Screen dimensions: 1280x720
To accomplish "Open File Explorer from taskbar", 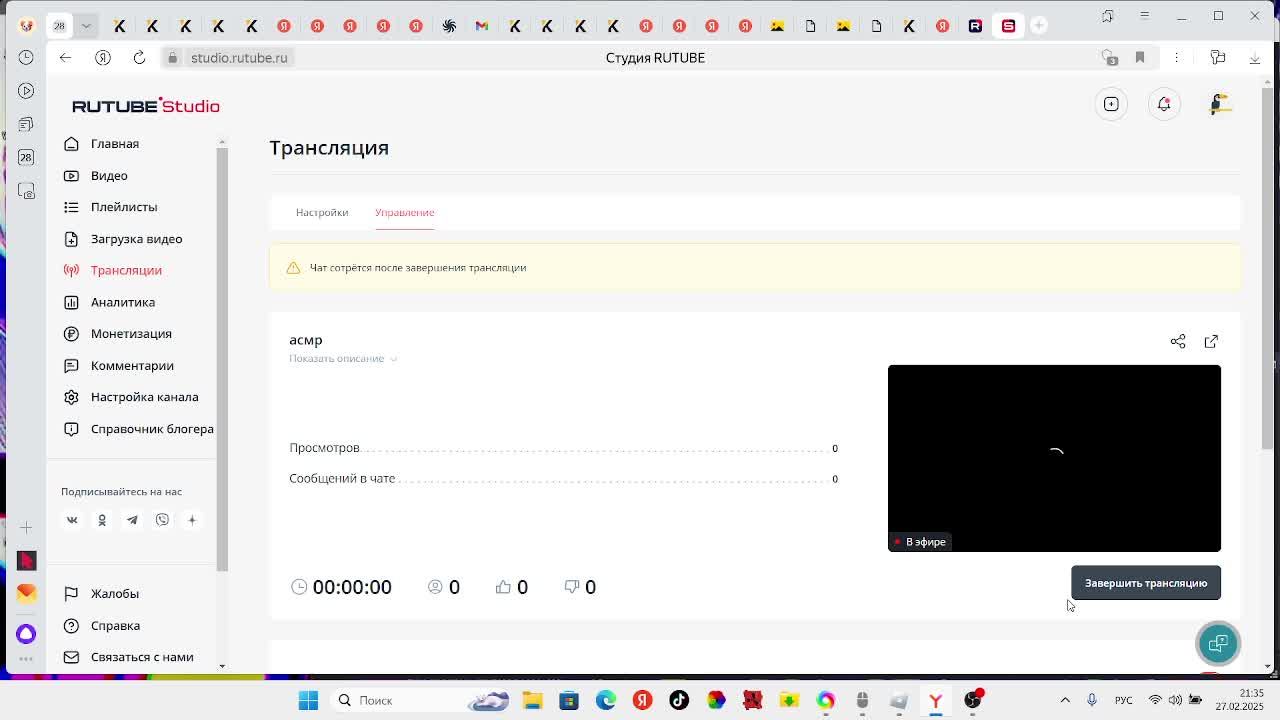I will pyautogui.click(x=532, y=700).
